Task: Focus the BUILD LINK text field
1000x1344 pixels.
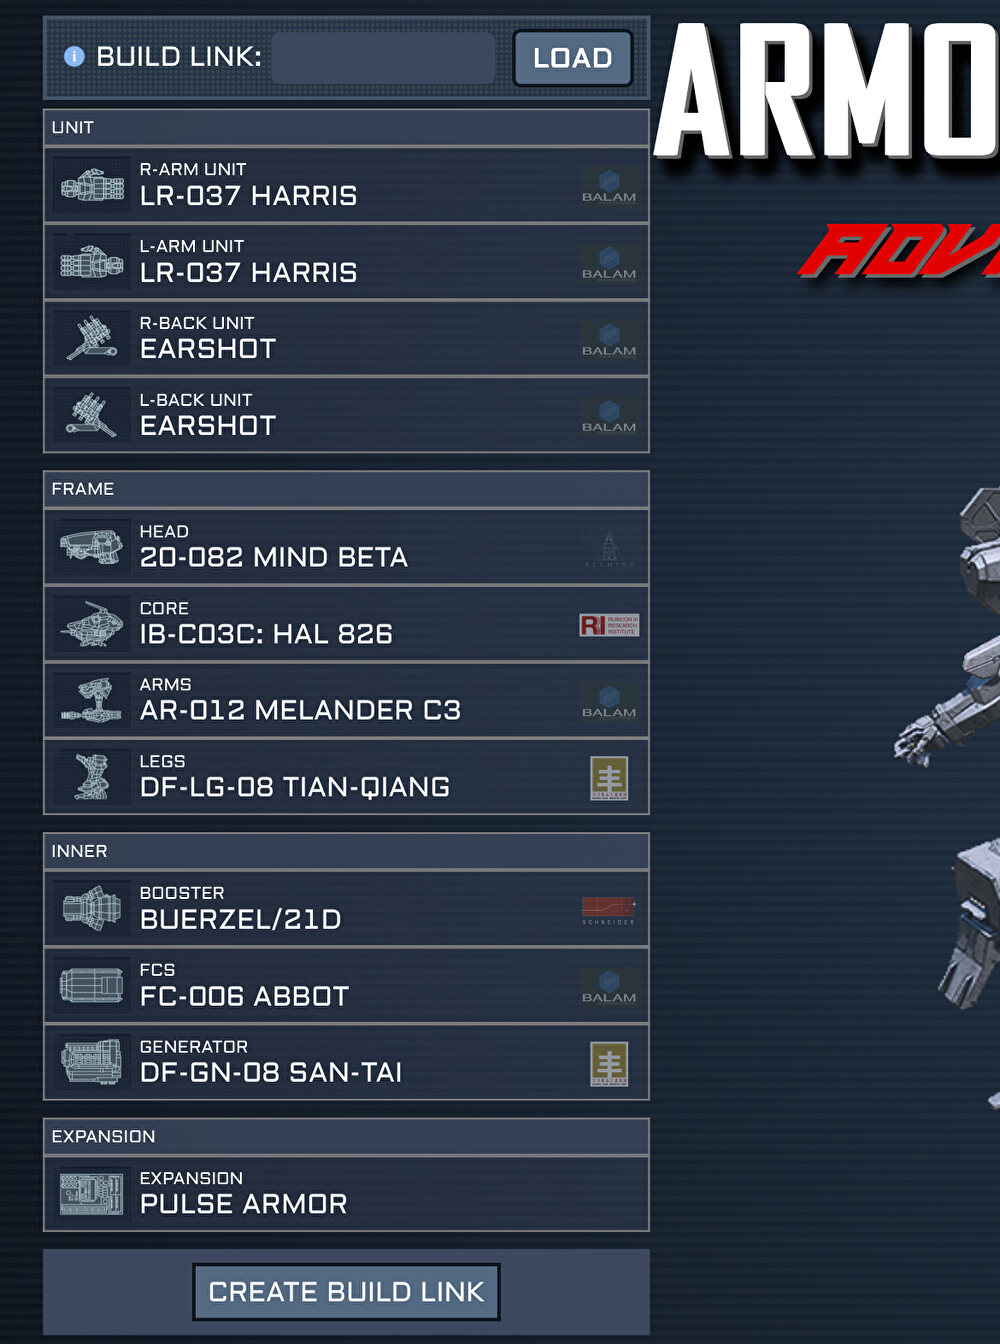Action: tap(383, 58)
